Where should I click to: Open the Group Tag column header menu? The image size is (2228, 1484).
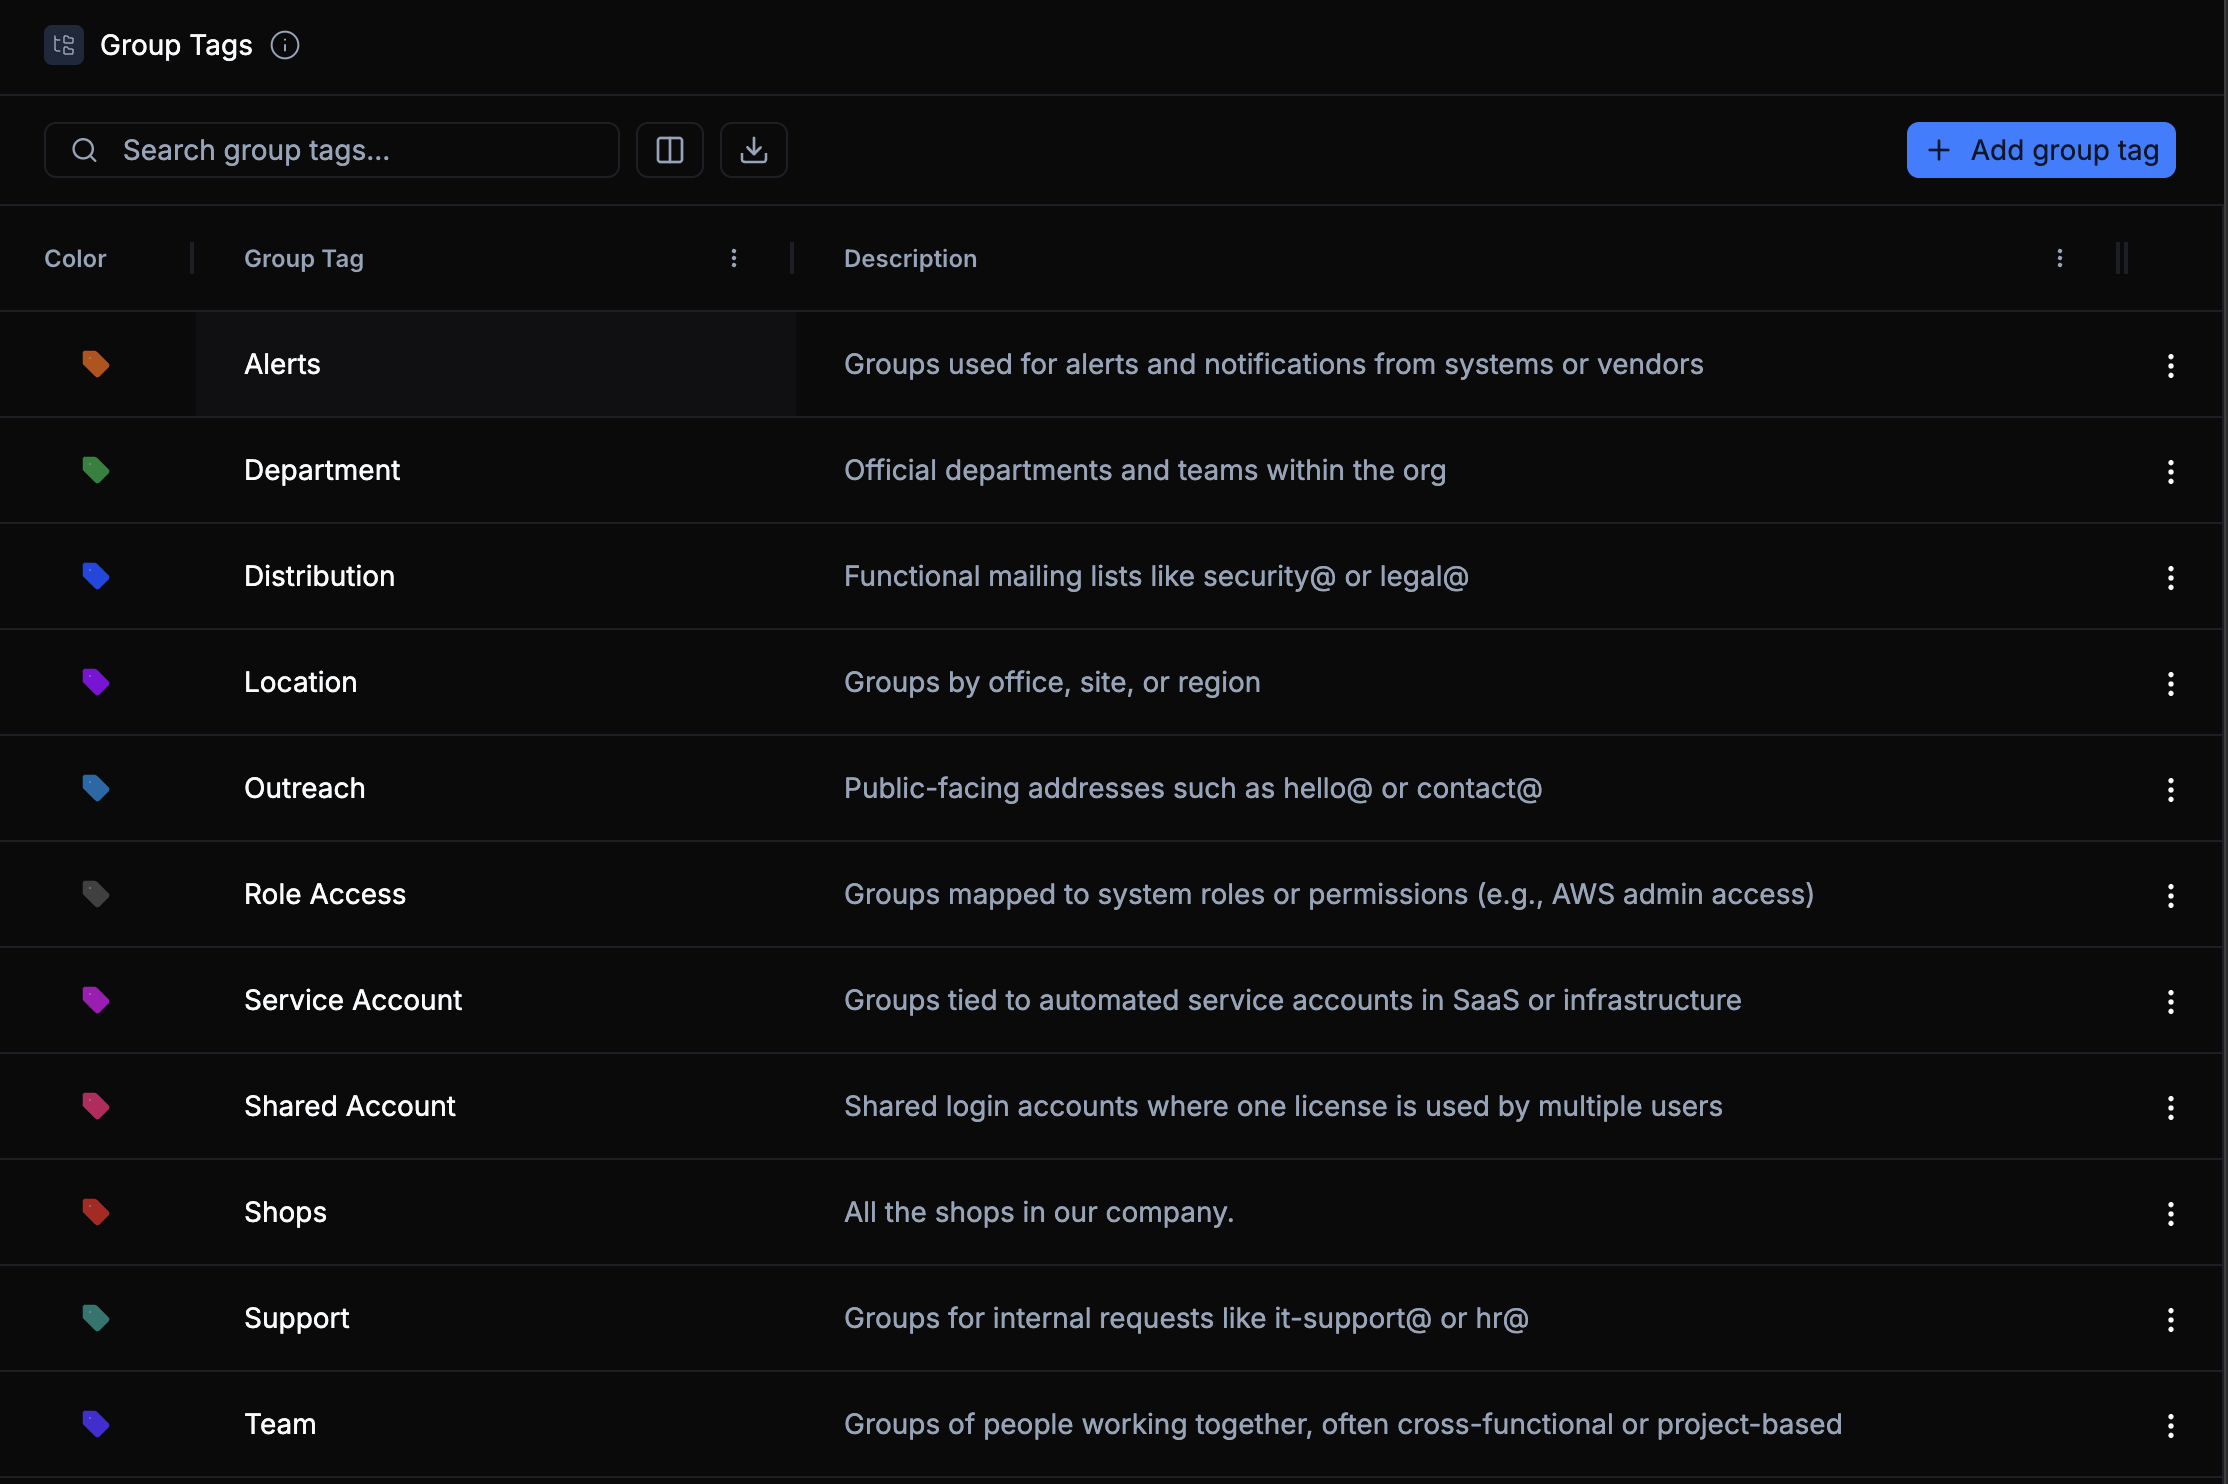pos(734,258)
